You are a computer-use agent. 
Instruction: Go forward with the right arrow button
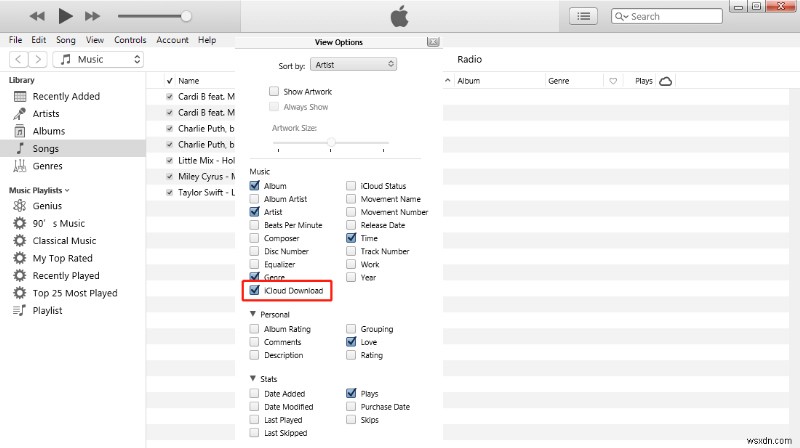(38, 59)
